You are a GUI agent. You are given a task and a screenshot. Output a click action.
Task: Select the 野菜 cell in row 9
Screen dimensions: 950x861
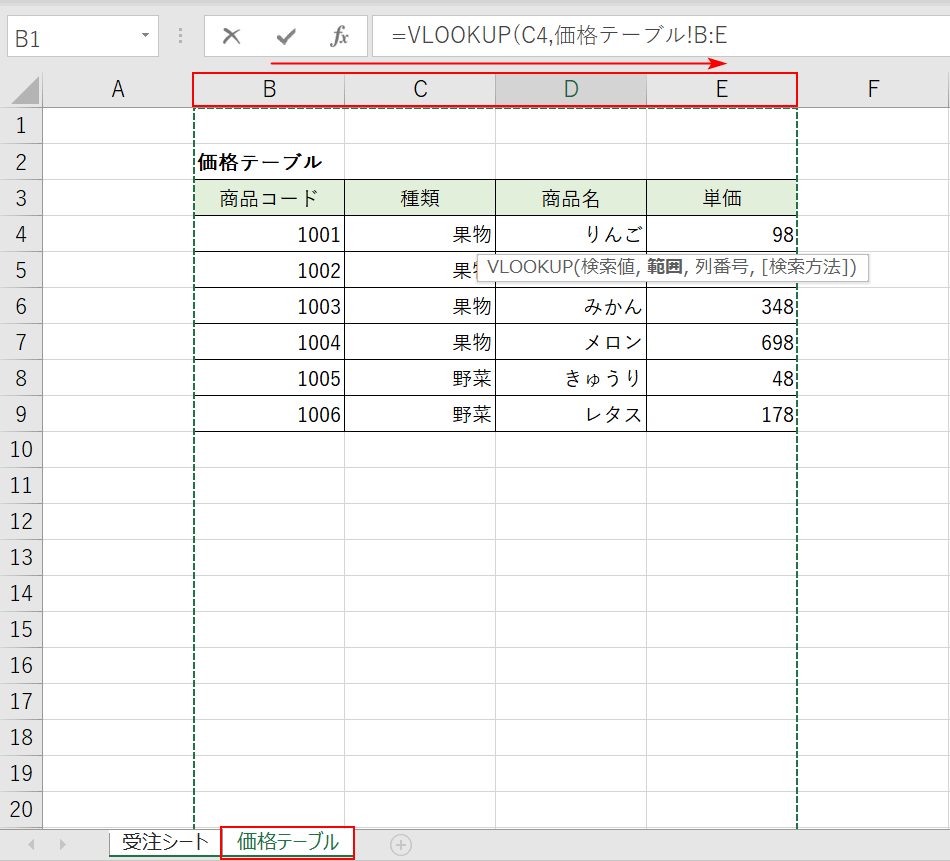(420, 414)
